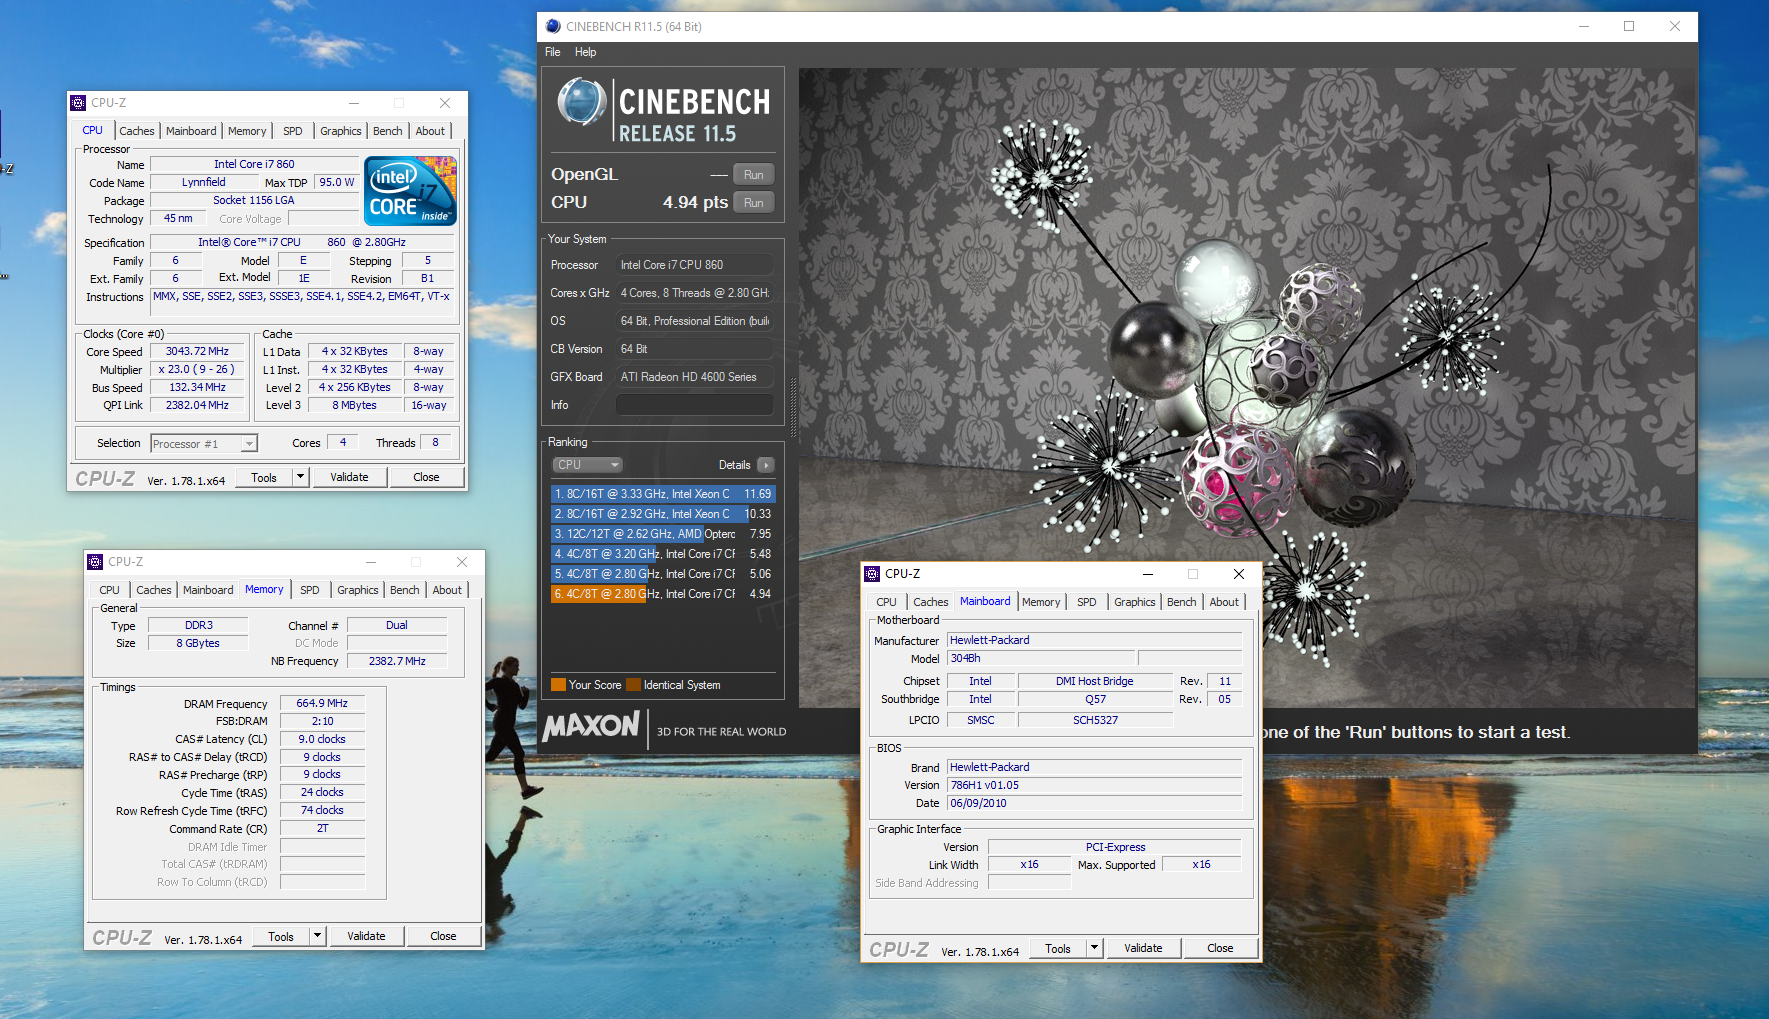Image resolution: width=1769 pixels, height=1019 pixels.
Task: Click the MAXON logo
Action: tap(591, 726)
